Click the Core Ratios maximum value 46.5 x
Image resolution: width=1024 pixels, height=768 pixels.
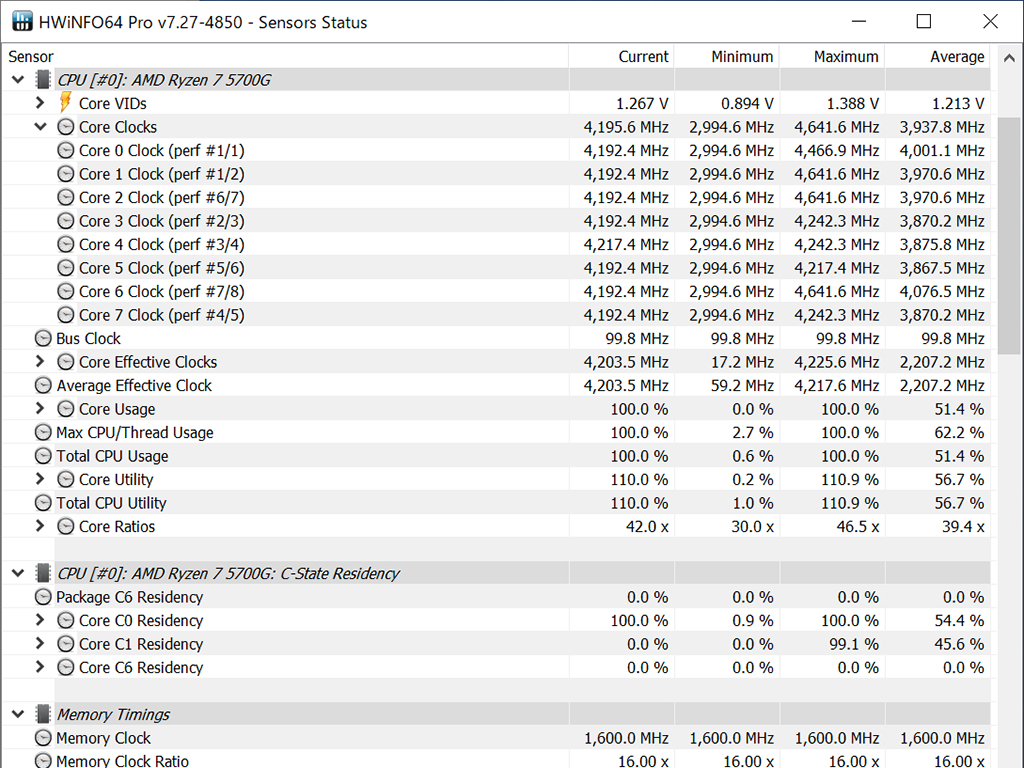(857, 526)
